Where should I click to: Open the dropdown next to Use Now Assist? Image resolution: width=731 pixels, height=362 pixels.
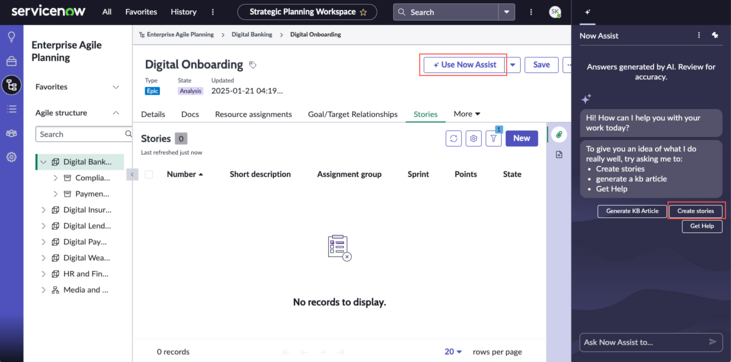point(513,65)
